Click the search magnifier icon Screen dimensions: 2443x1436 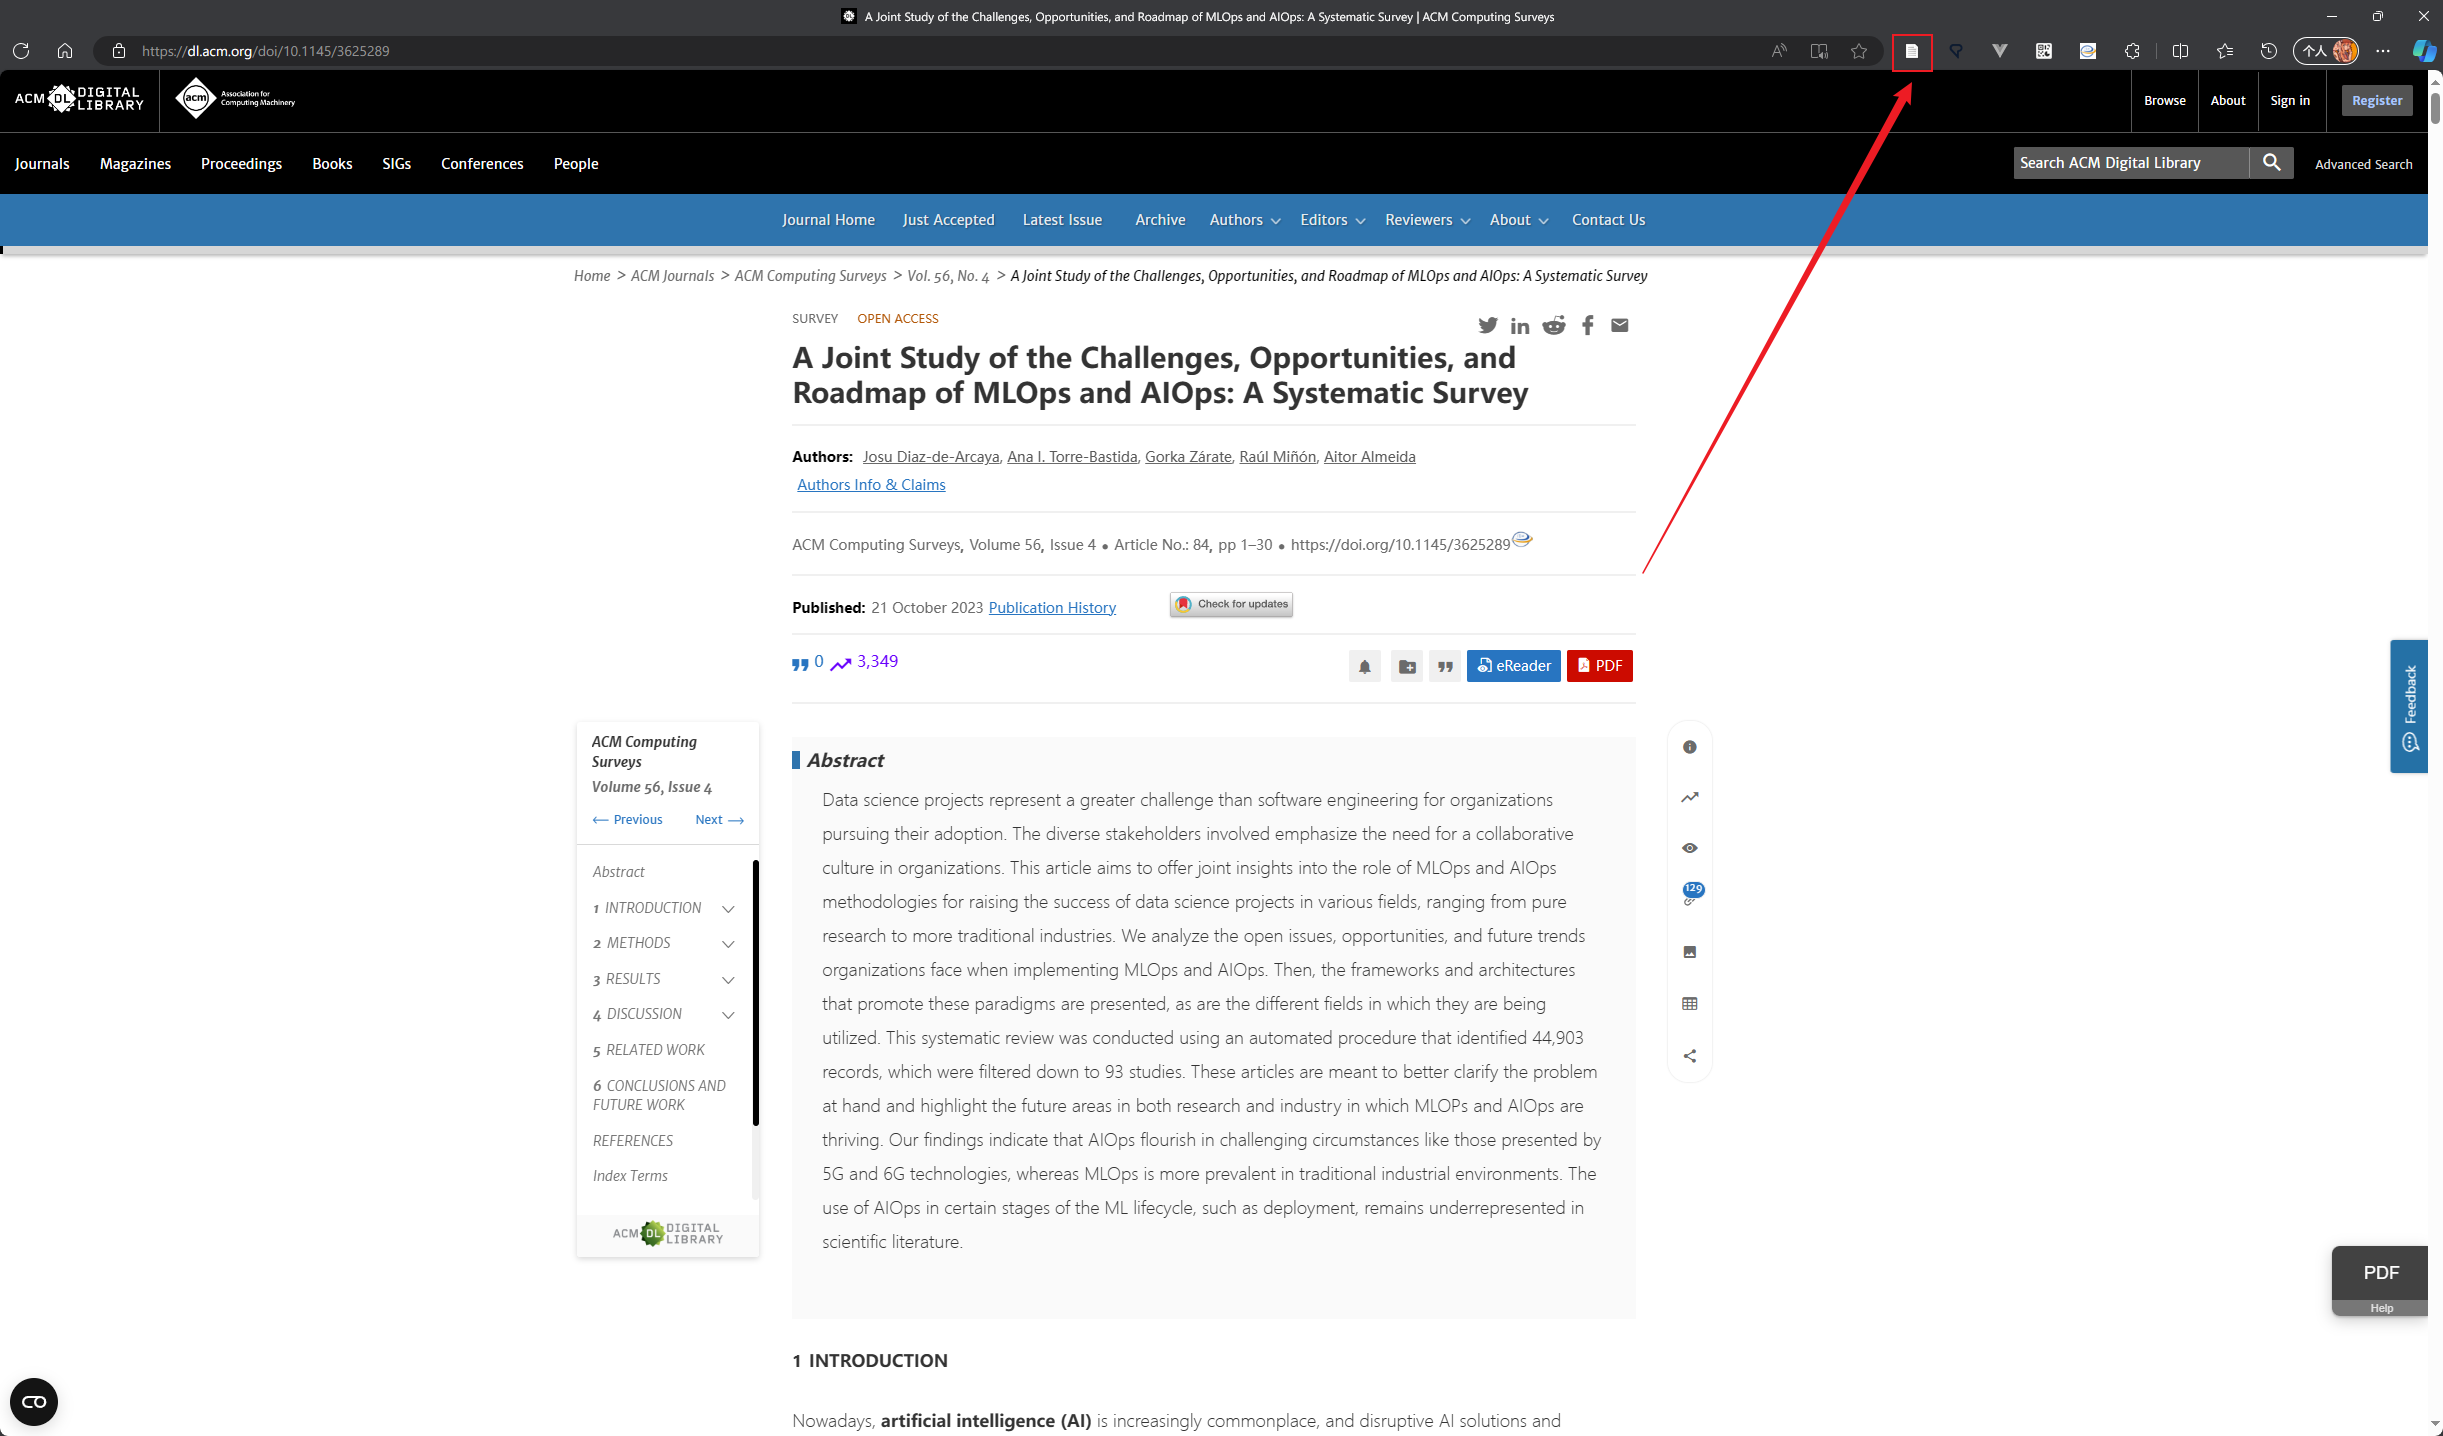point(2271,163)
